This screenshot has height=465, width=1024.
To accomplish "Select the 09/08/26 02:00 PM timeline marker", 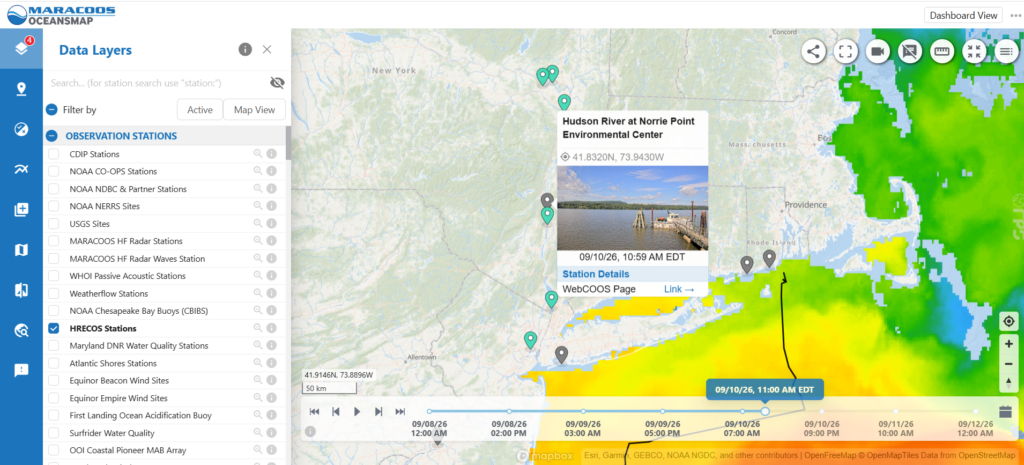I will pos(509,411).
